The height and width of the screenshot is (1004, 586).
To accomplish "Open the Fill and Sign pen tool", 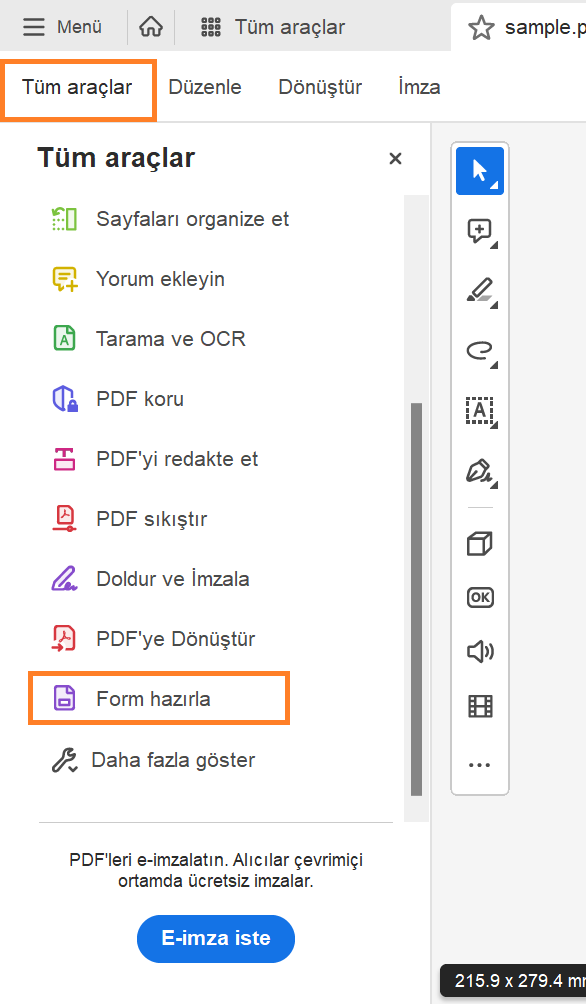I will coord(479,471).
